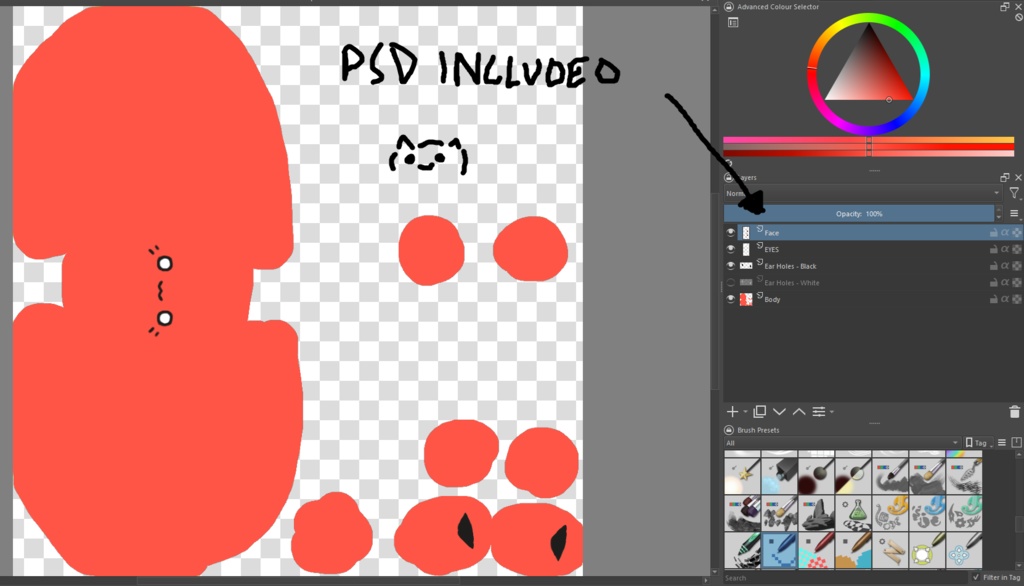Select the red pixel pen brush preset

click(816, 550)
